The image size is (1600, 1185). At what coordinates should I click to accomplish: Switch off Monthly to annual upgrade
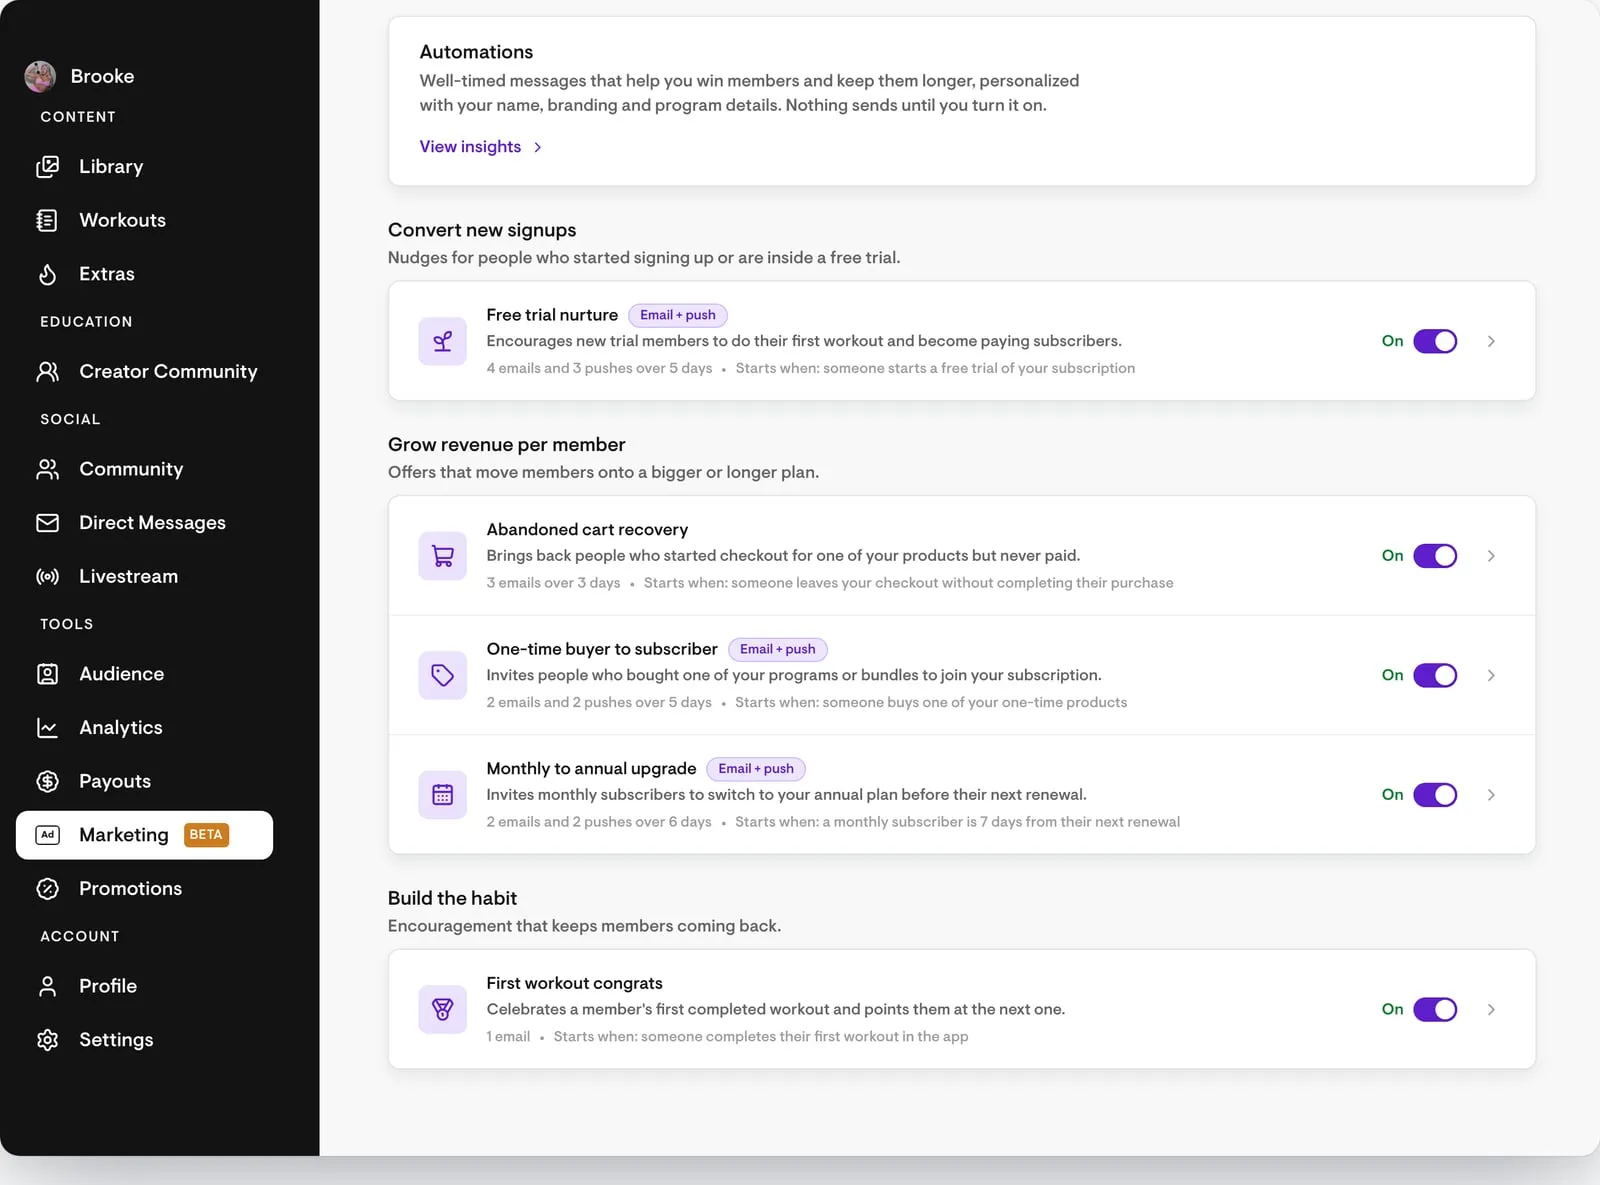1435,795
